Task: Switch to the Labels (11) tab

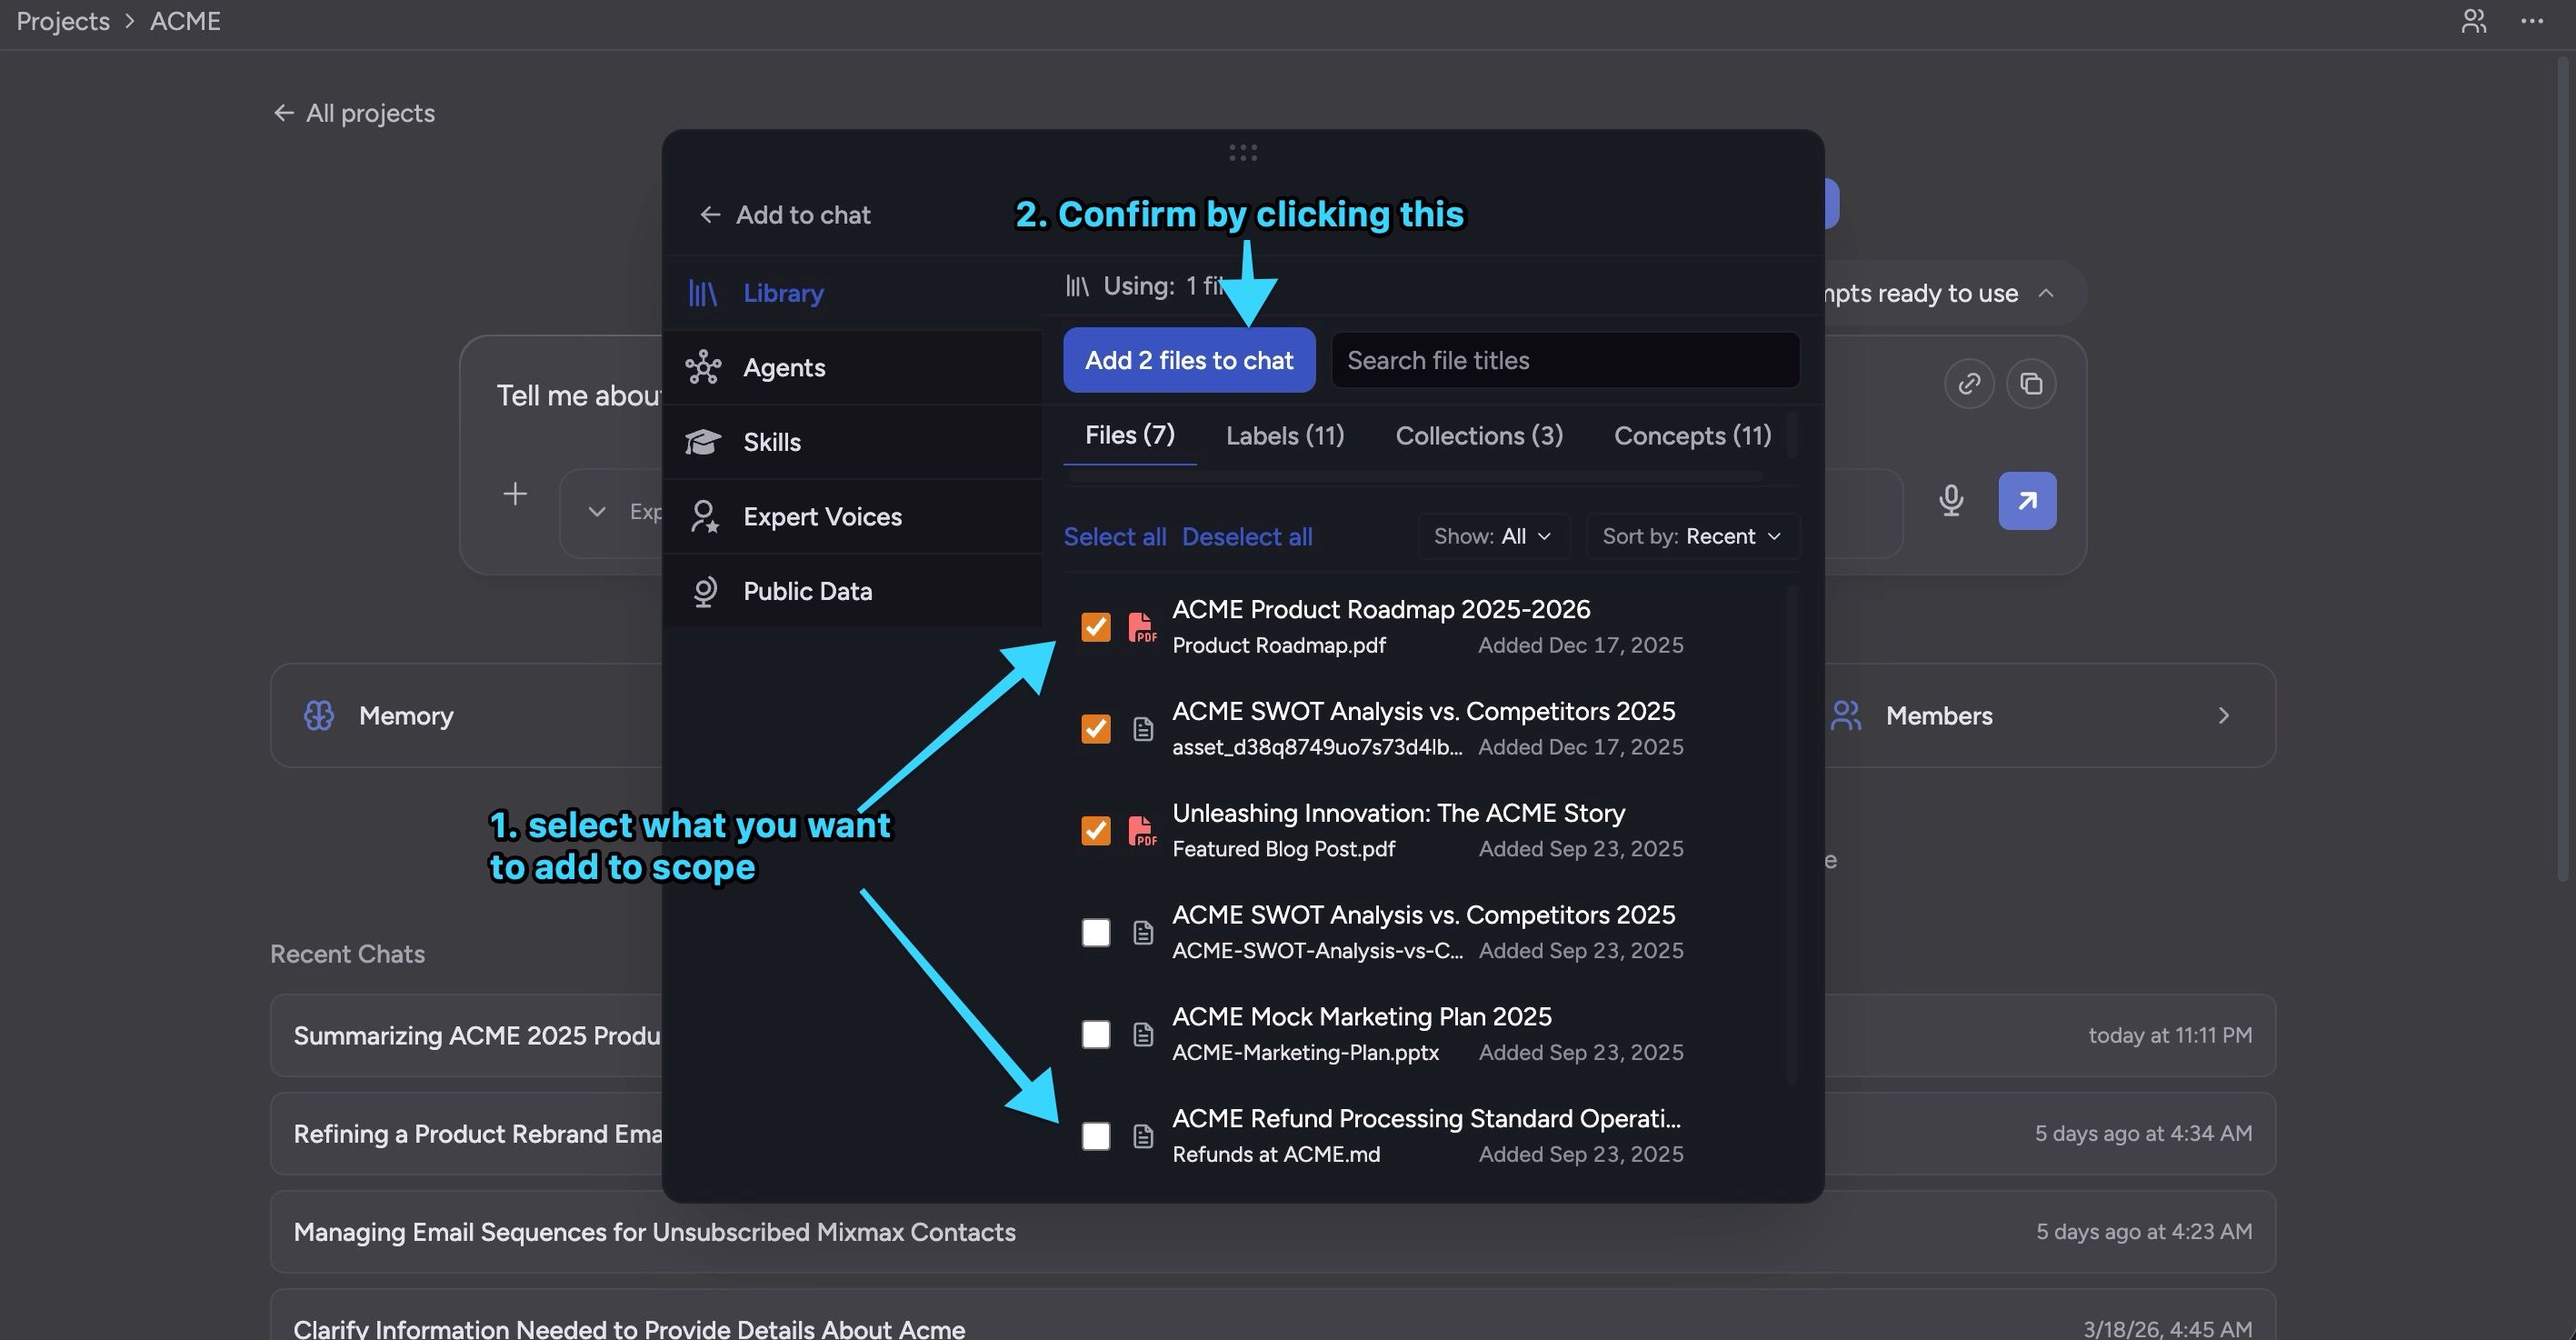Action: 1285,437
